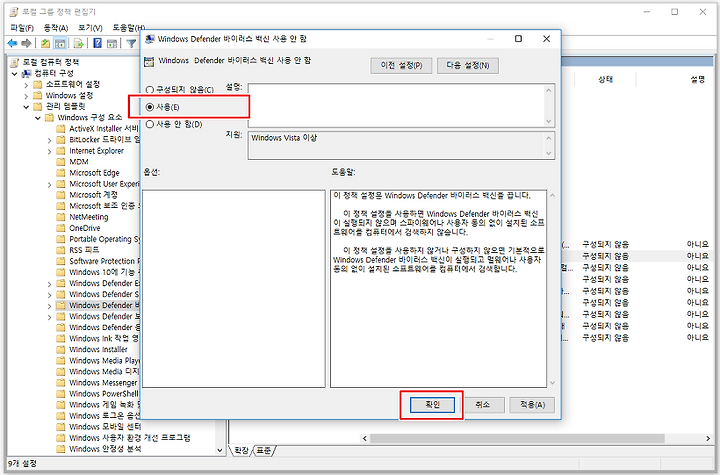This screenshot has width=720, height=475.
Task: Open the 동작(A) menu
Action: (x=56, y=28)
